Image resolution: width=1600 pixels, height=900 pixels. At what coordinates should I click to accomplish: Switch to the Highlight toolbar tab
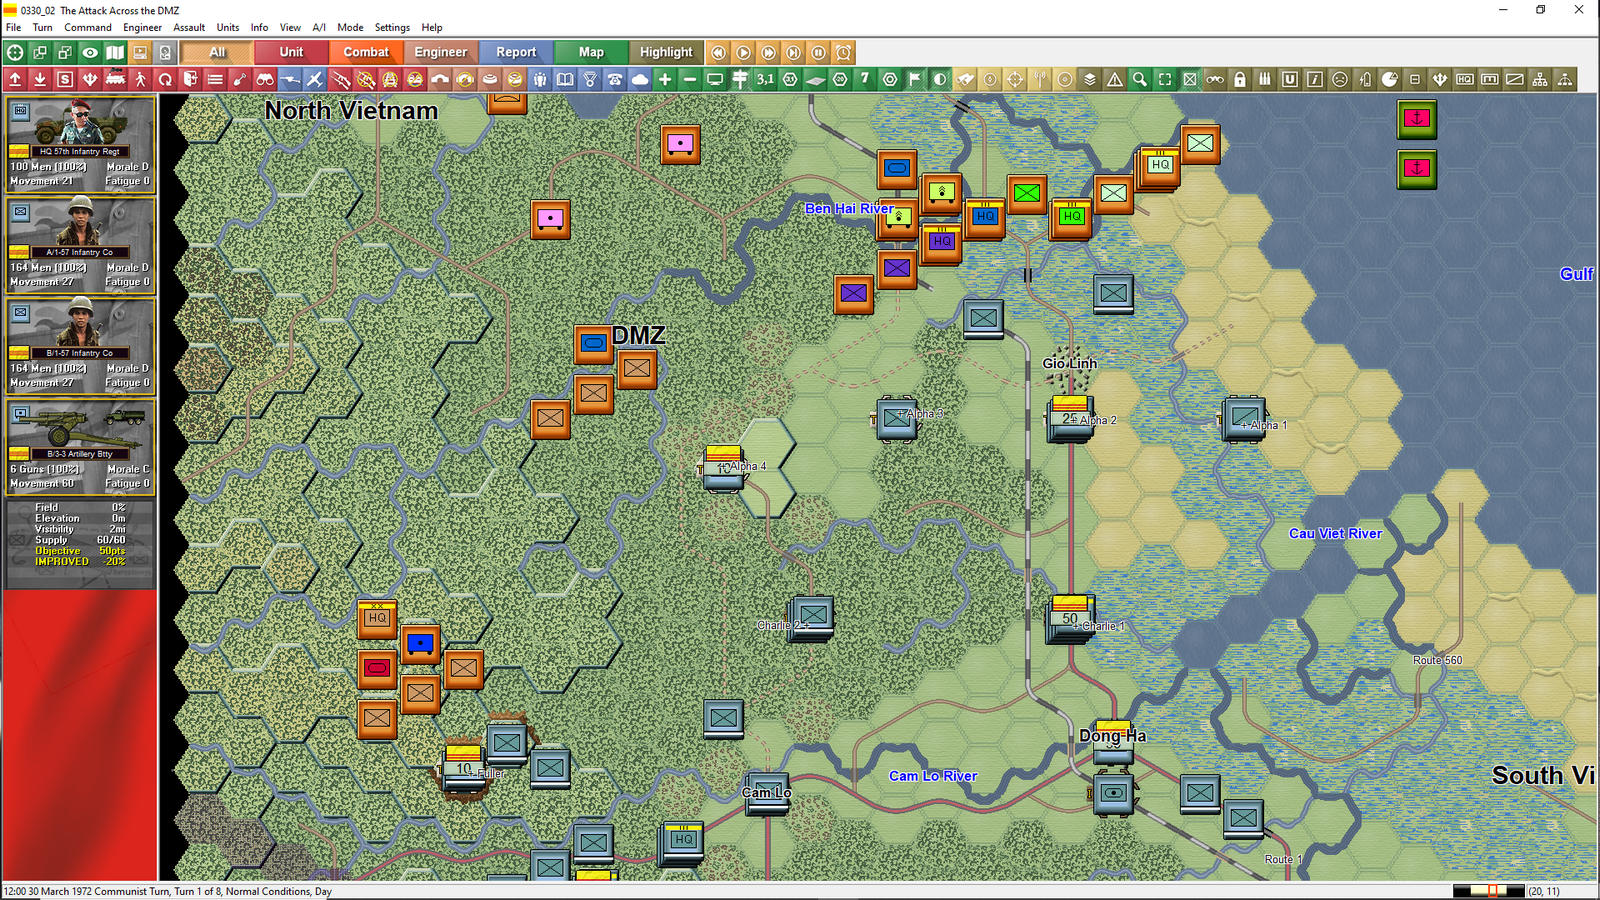pyautogui.click(x=666, y=52)
